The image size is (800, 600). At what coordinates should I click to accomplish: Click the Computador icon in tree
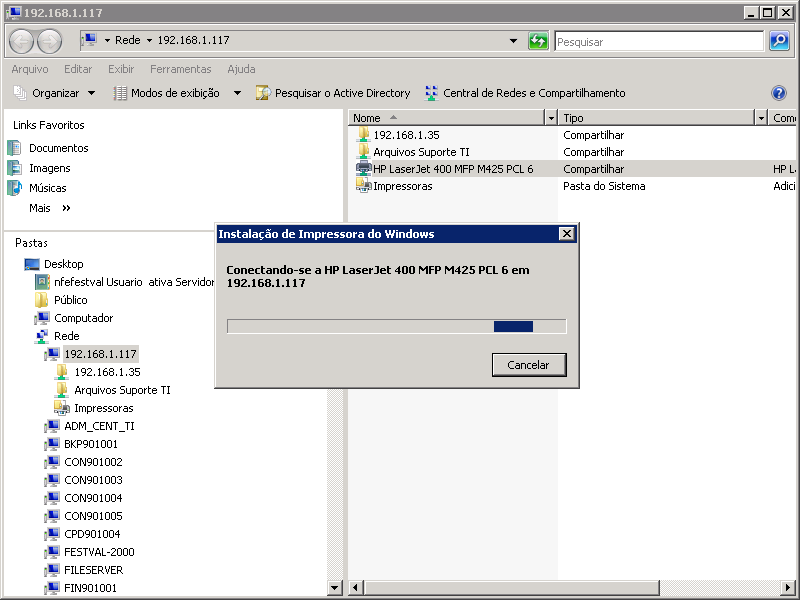click(x=42, y=318)
